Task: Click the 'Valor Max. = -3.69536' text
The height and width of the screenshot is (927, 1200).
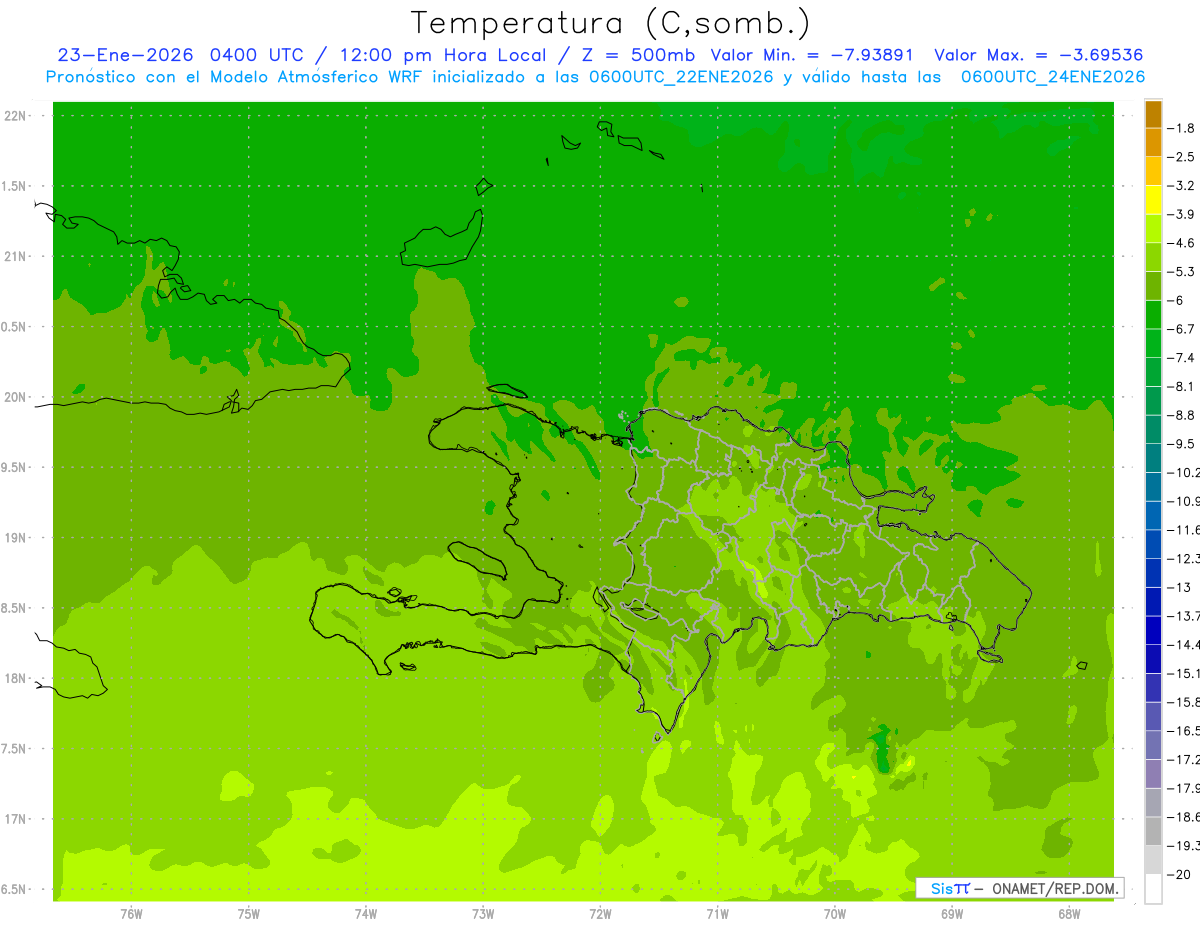Action: [x=1040, y=55]
